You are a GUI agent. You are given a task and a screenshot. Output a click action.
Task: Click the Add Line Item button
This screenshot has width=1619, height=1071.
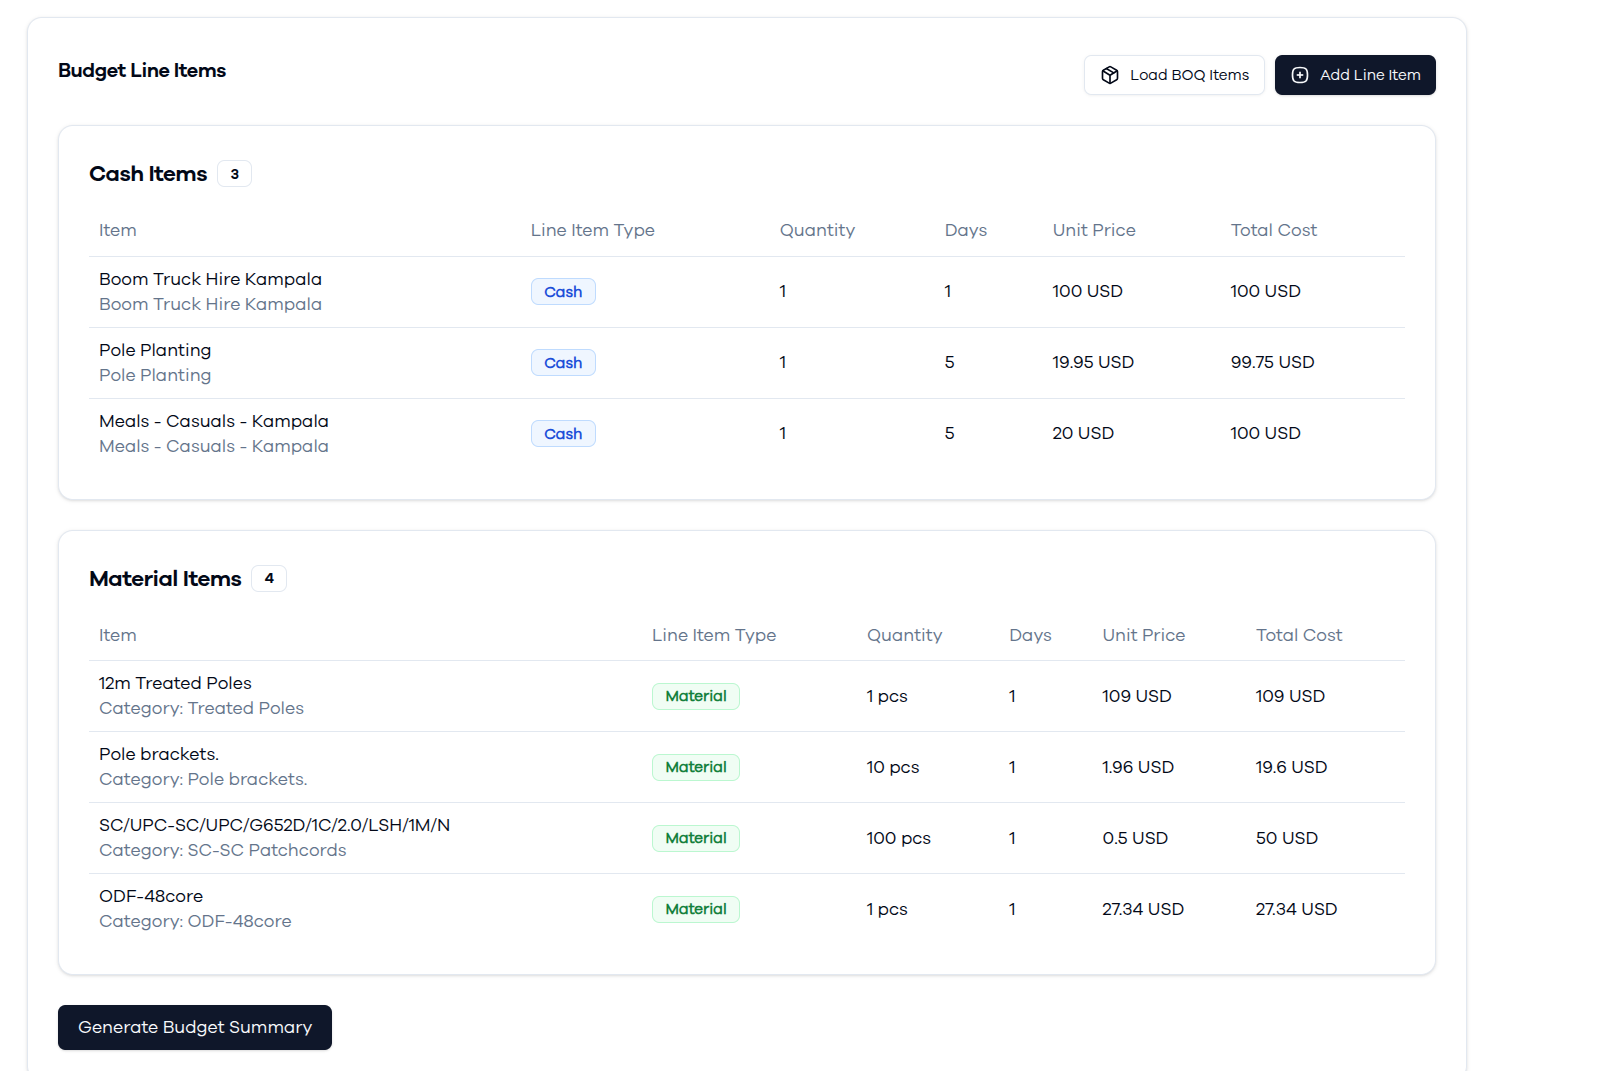pos(1355,75)
